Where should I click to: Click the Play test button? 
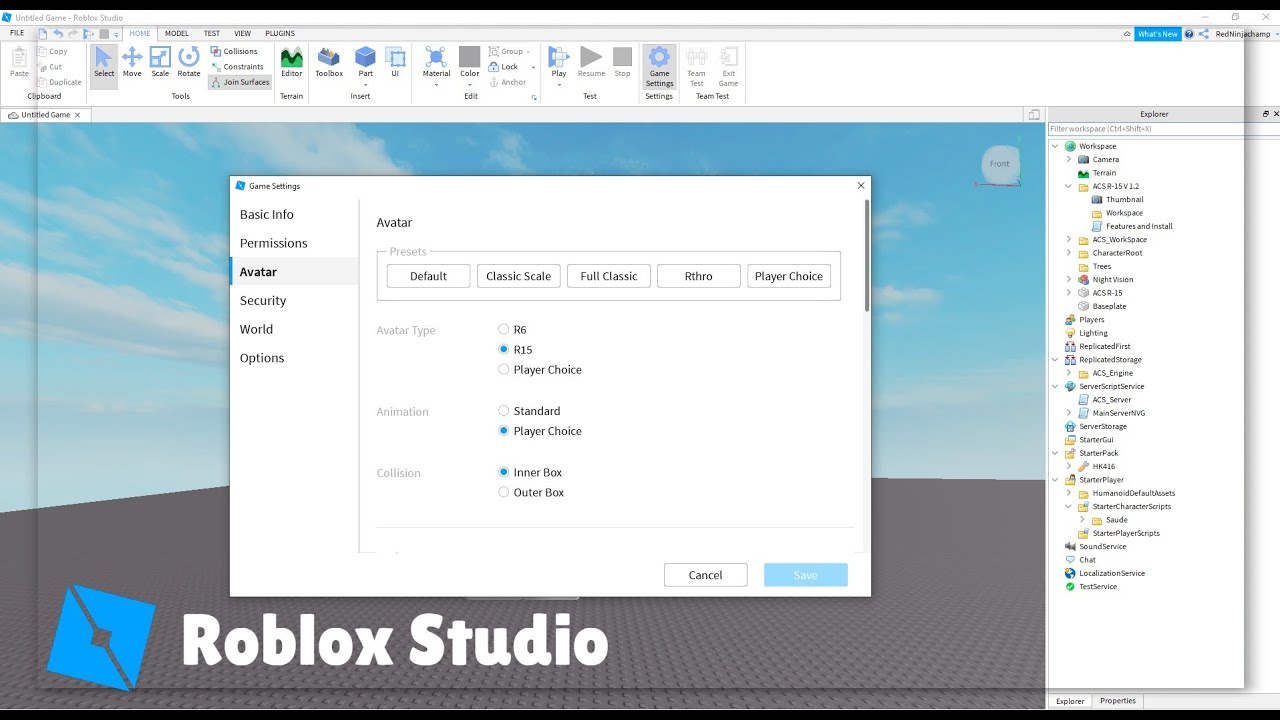559,64
